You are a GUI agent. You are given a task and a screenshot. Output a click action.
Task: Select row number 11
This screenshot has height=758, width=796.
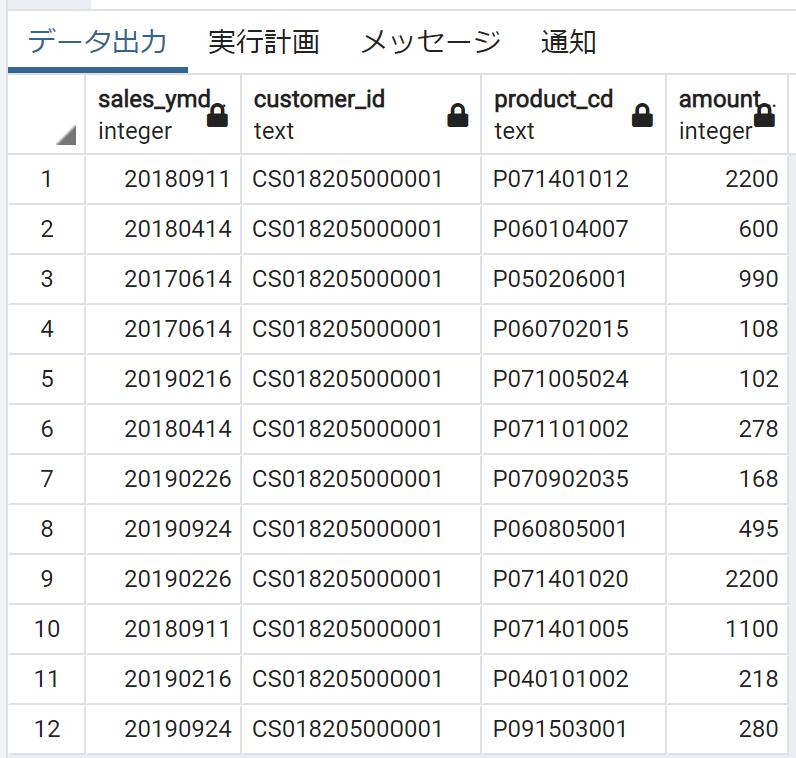[46, 679]
